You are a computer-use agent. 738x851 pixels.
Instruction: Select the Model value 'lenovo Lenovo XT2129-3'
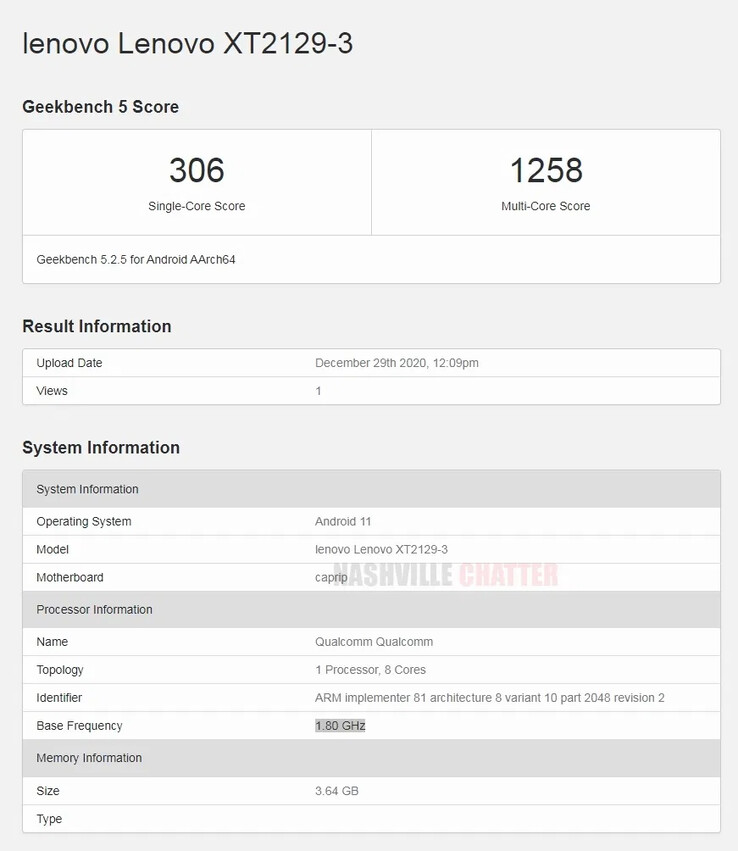pyautogui.click(x=381, y=549)
